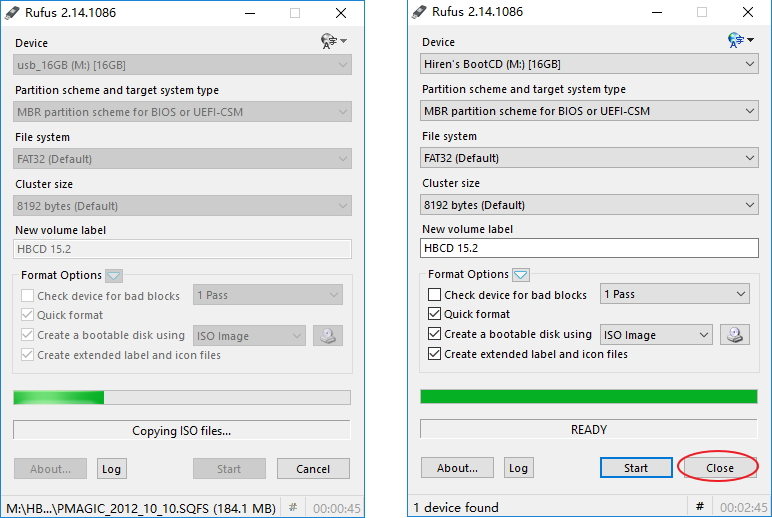Click '1 device found' status text
The image size is (772, 518).
[456, 507]
